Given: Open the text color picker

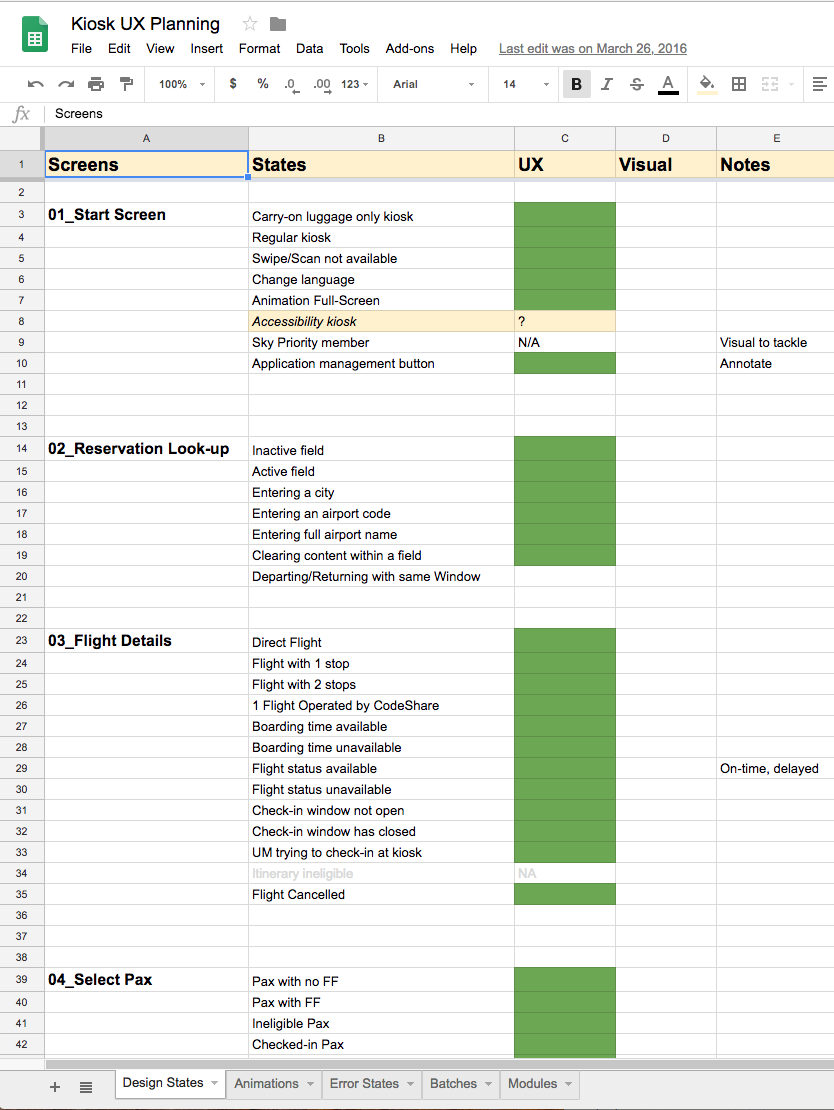Looking at the screenshot, I should click(x=668, y=84).
